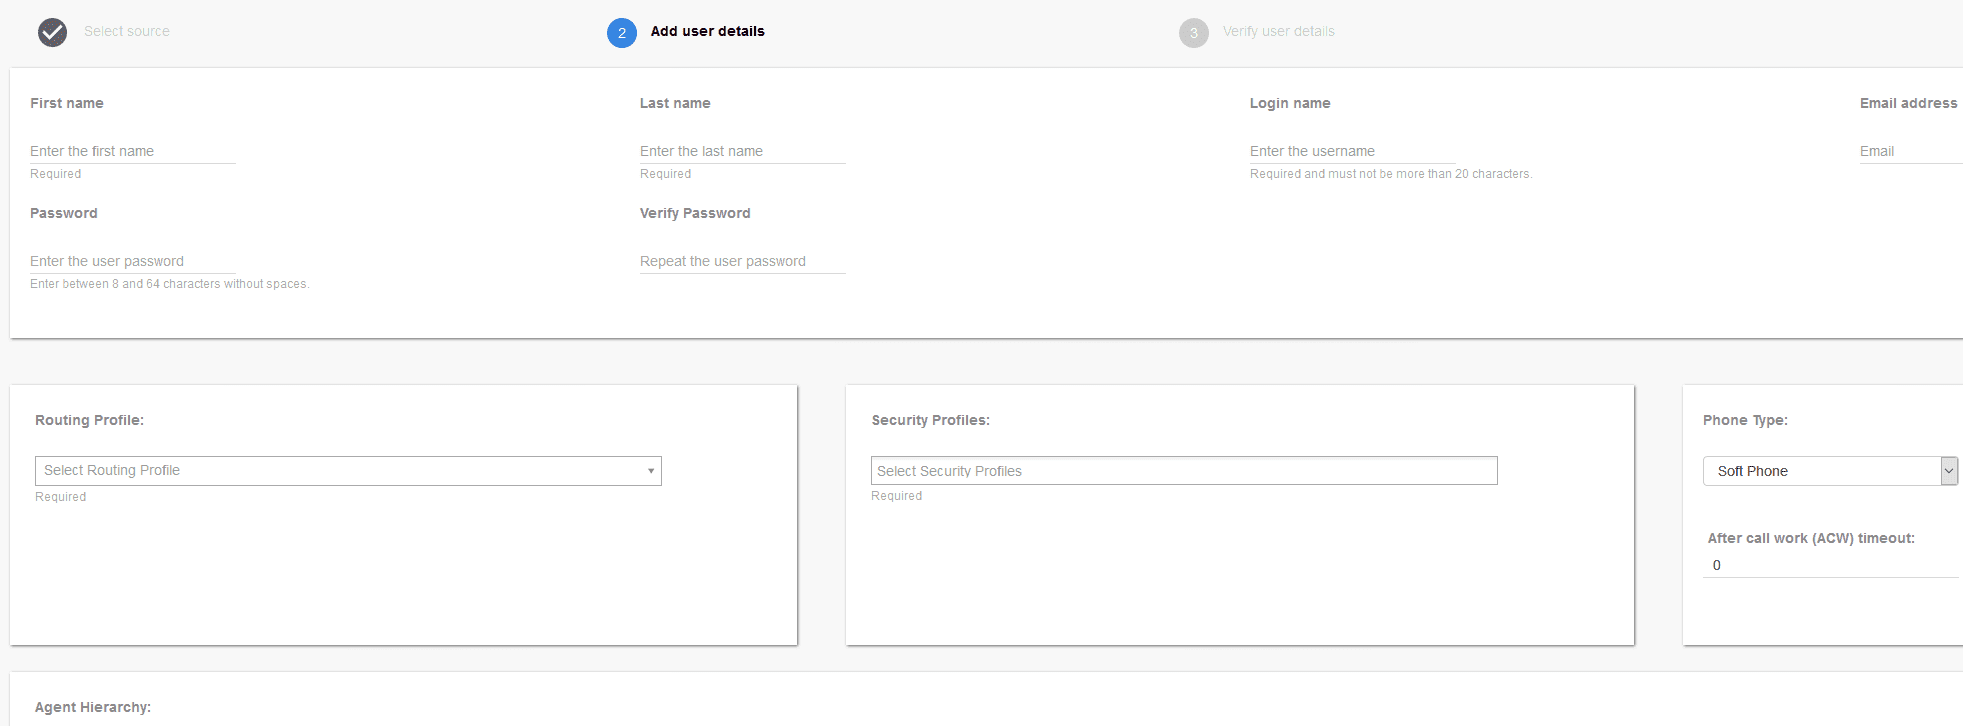The height and width of the screenshot is (726, 1963).
Task: Focus the user password field
Action: (133, 261)
